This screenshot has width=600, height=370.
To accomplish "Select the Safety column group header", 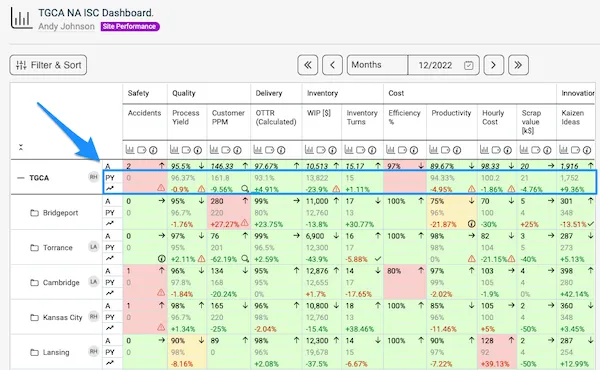I will [139, 93].
